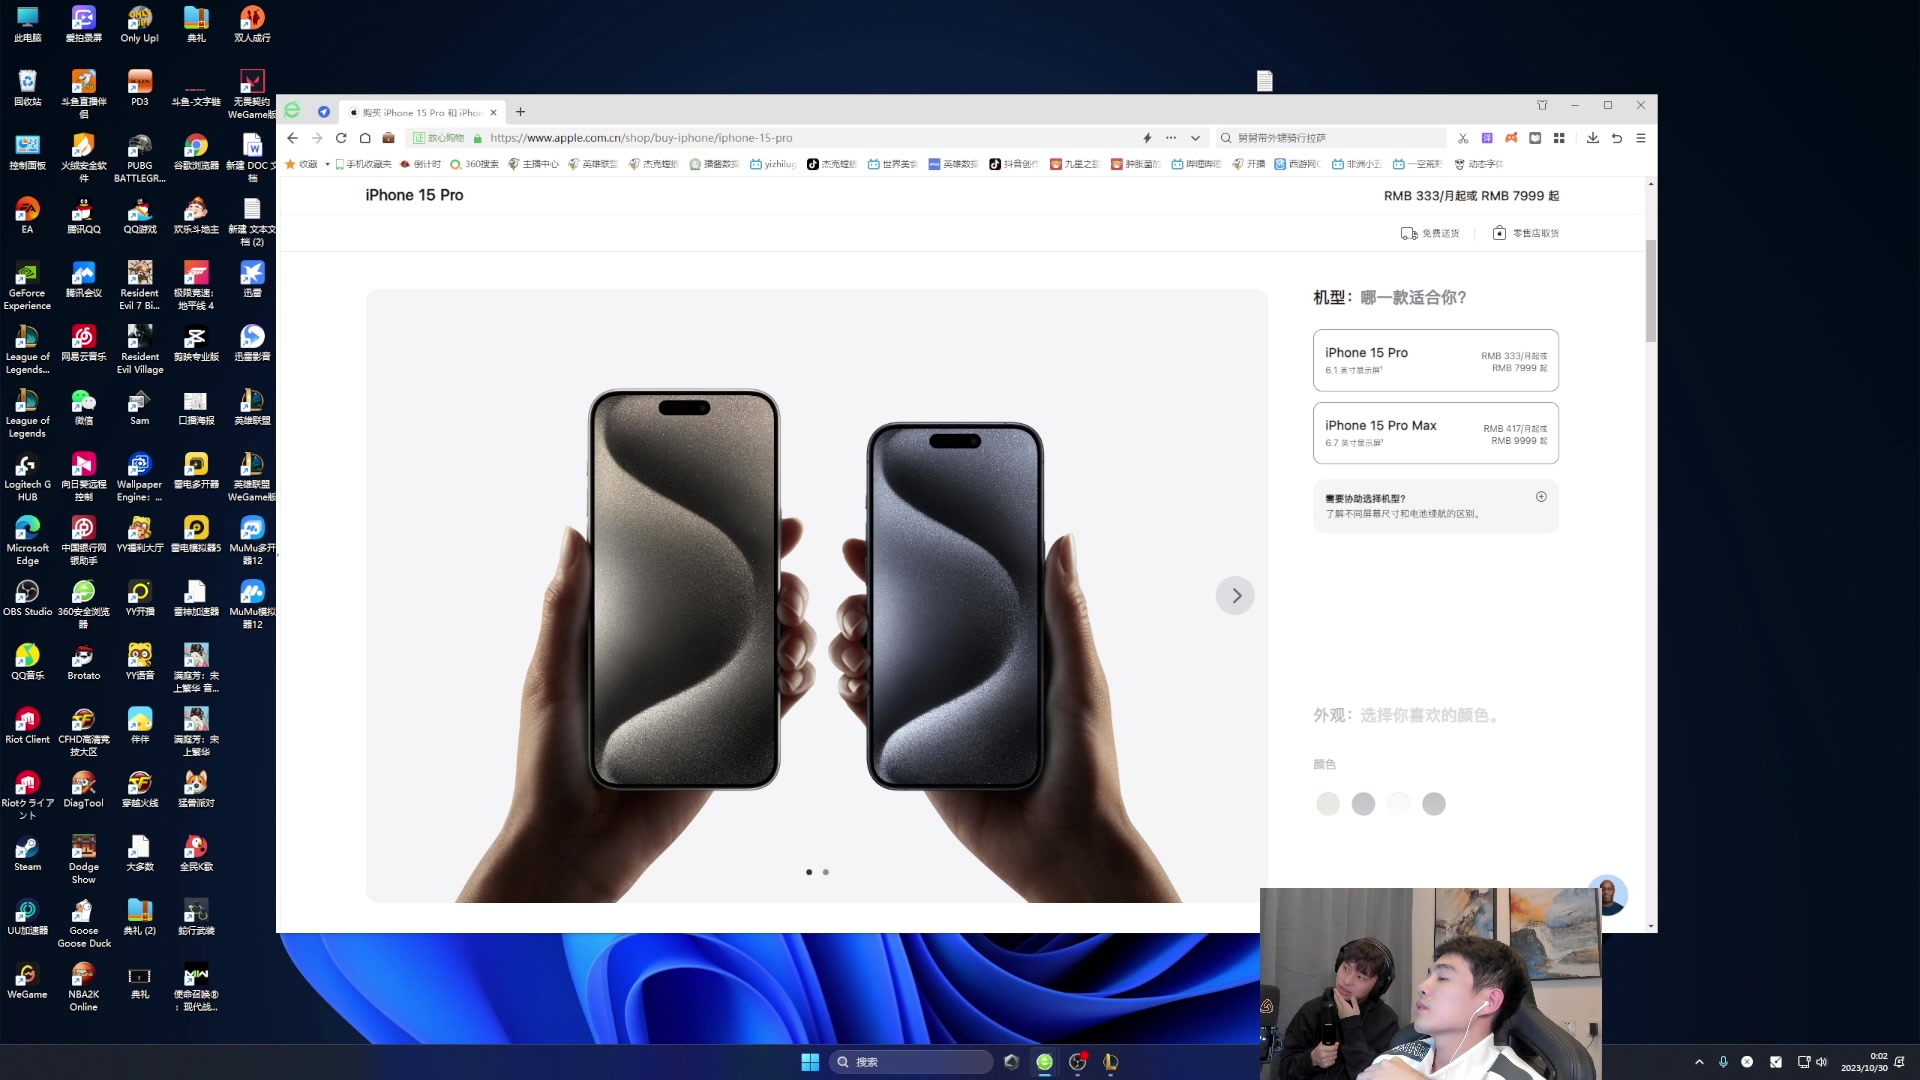The height and width of the screenshot is (1080, 1920).
Task: Choose the fourth color swatch
Action: (x=1434, y=804)
